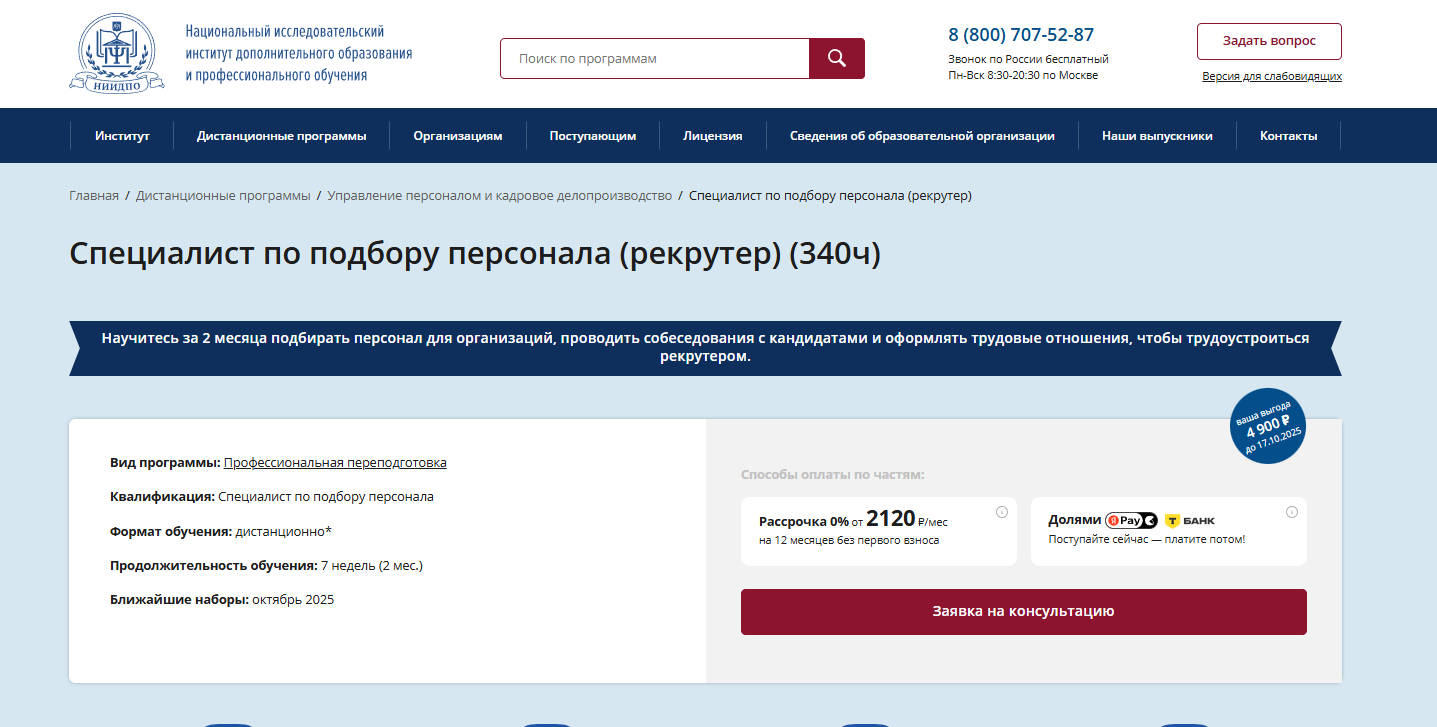
Task: Go to Контакты page
Action: 1288,136
